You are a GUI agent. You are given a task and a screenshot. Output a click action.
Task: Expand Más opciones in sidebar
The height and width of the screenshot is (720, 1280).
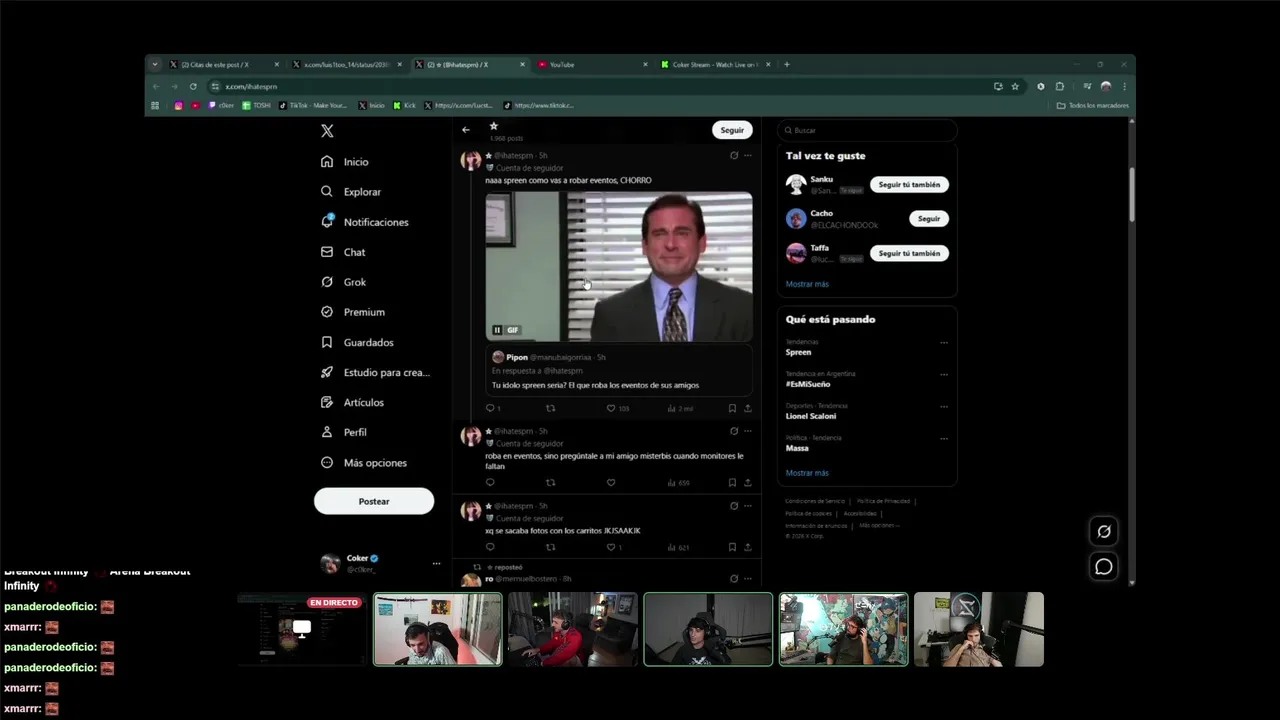364,463
